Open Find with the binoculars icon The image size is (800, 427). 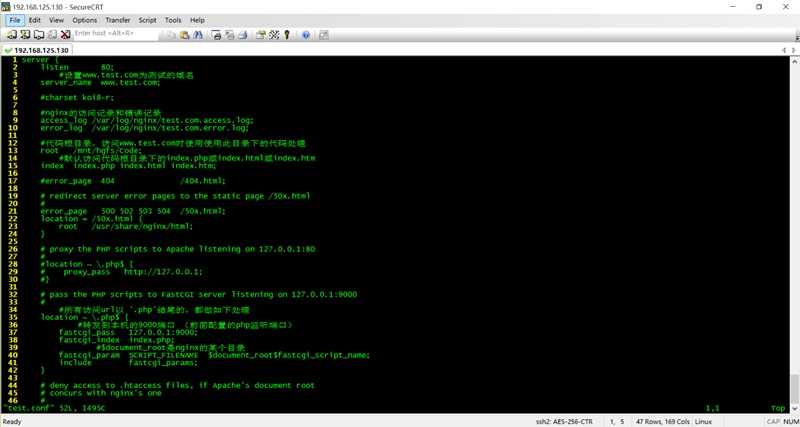(x=198, y=35)
